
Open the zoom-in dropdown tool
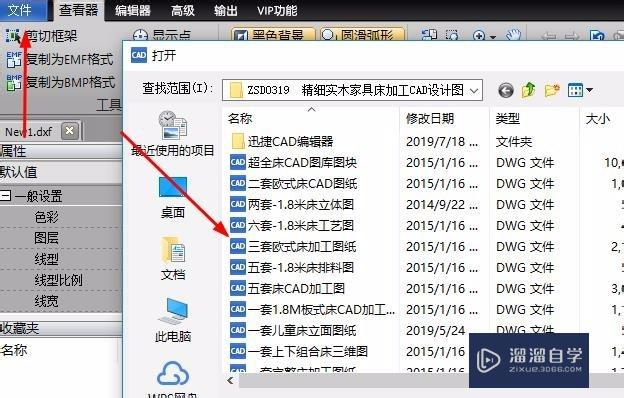click(484, 36)
